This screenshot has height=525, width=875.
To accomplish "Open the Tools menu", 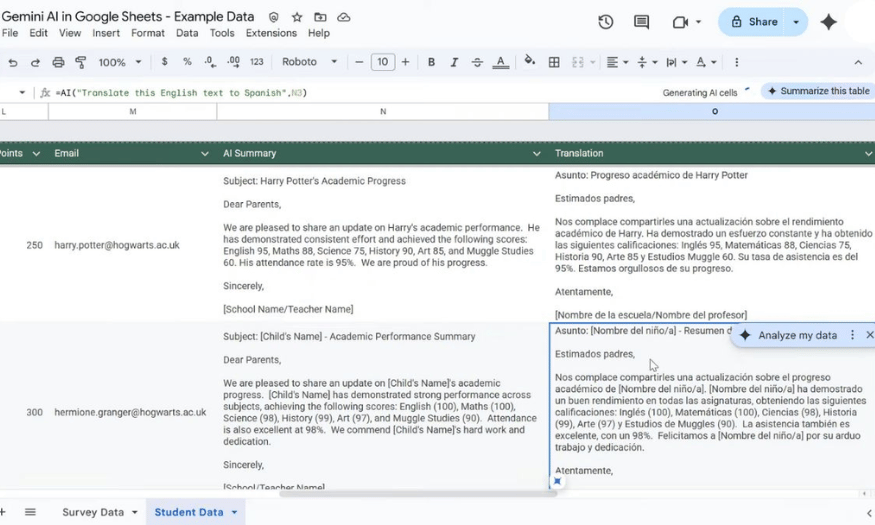I will 222,33.
